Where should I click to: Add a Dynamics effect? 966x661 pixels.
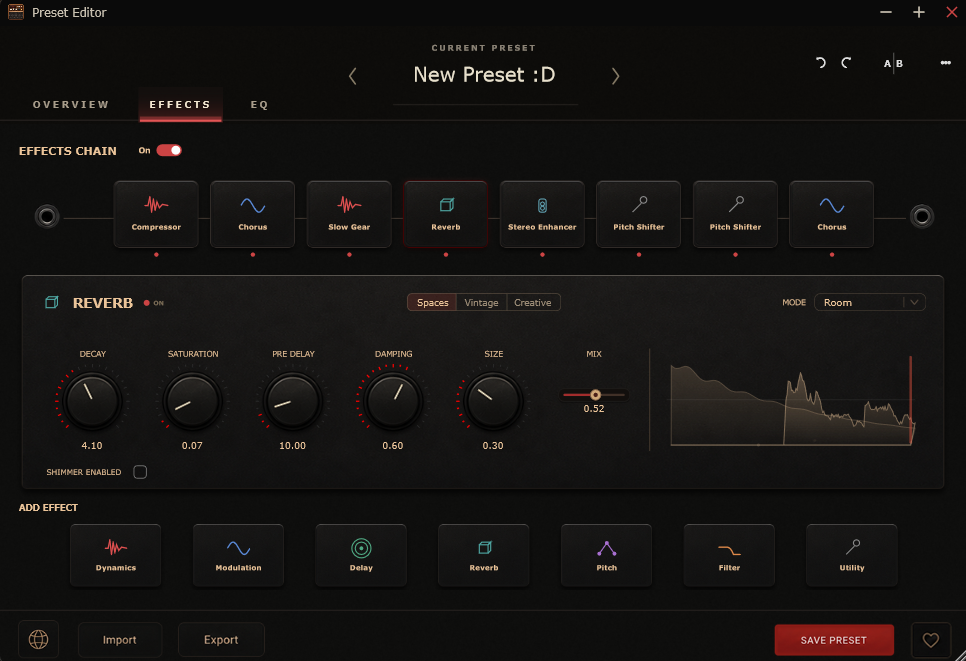115,555
